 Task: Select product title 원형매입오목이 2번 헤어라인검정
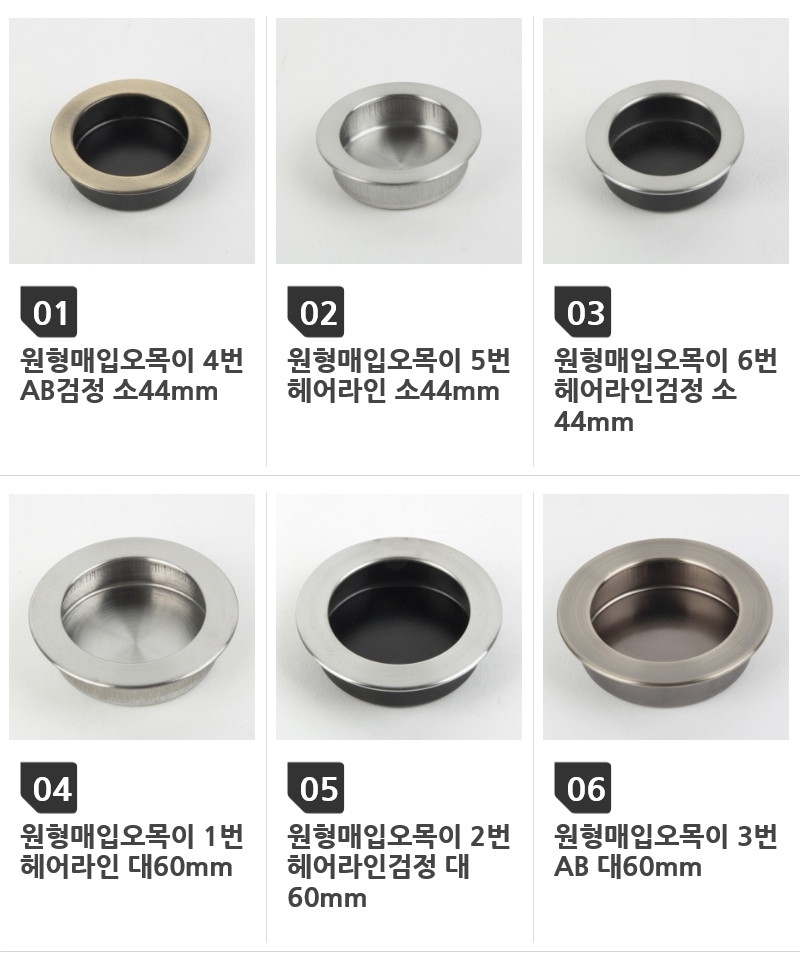399,866
